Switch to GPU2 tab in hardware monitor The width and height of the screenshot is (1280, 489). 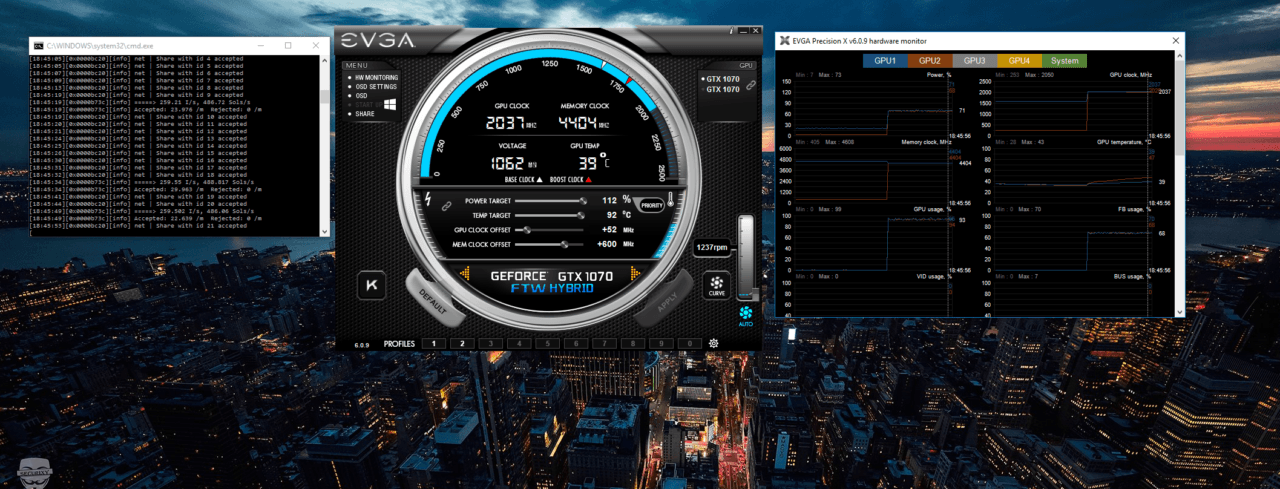[930, 60]
